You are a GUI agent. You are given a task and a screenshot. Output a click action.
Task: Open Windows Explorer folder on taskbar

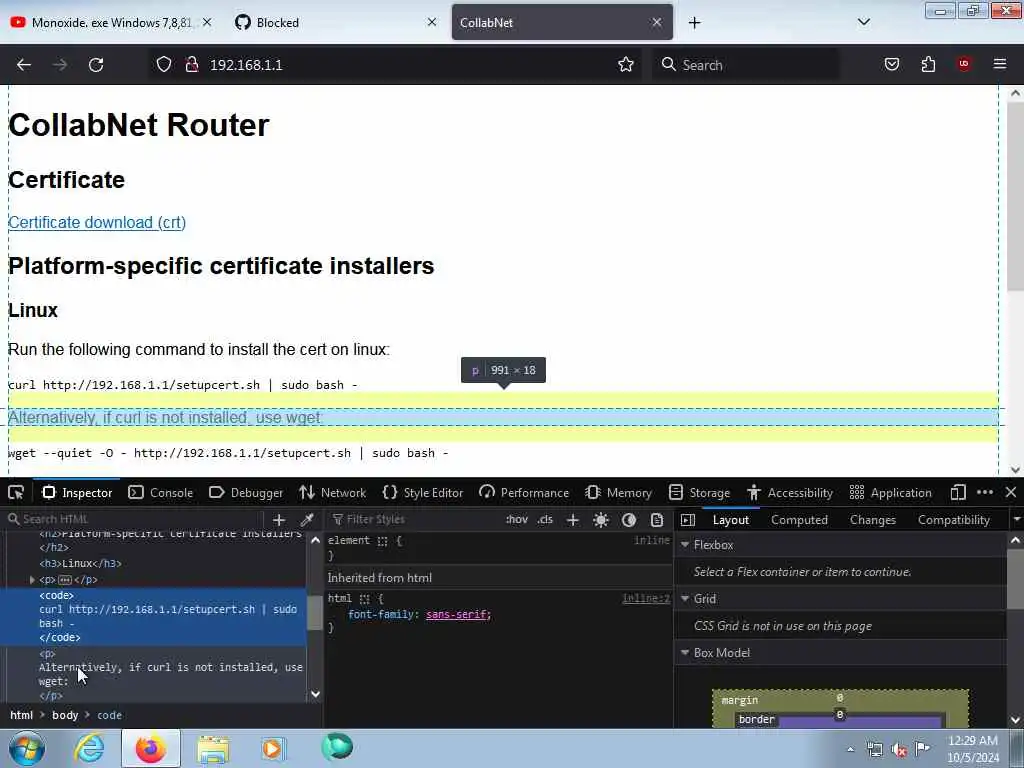(x=214, y=748)
